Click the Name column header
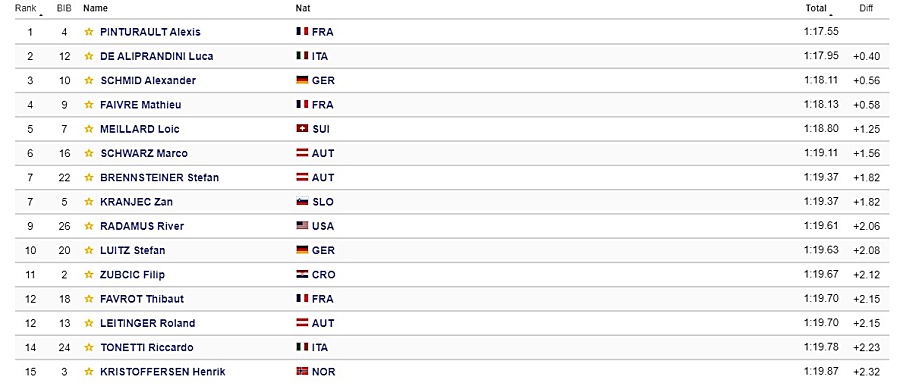This screenshot has width=900, height=383. coord(95,9)
